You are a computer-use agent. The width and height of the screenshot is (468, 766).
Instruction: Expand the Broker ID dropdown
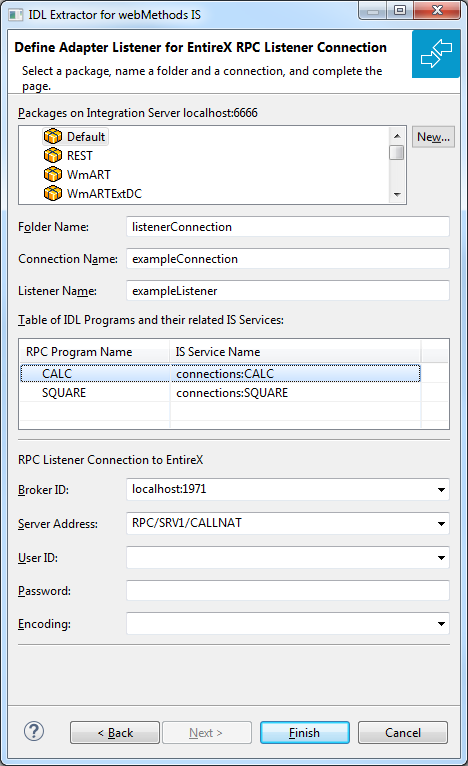(x=441, y=489)
